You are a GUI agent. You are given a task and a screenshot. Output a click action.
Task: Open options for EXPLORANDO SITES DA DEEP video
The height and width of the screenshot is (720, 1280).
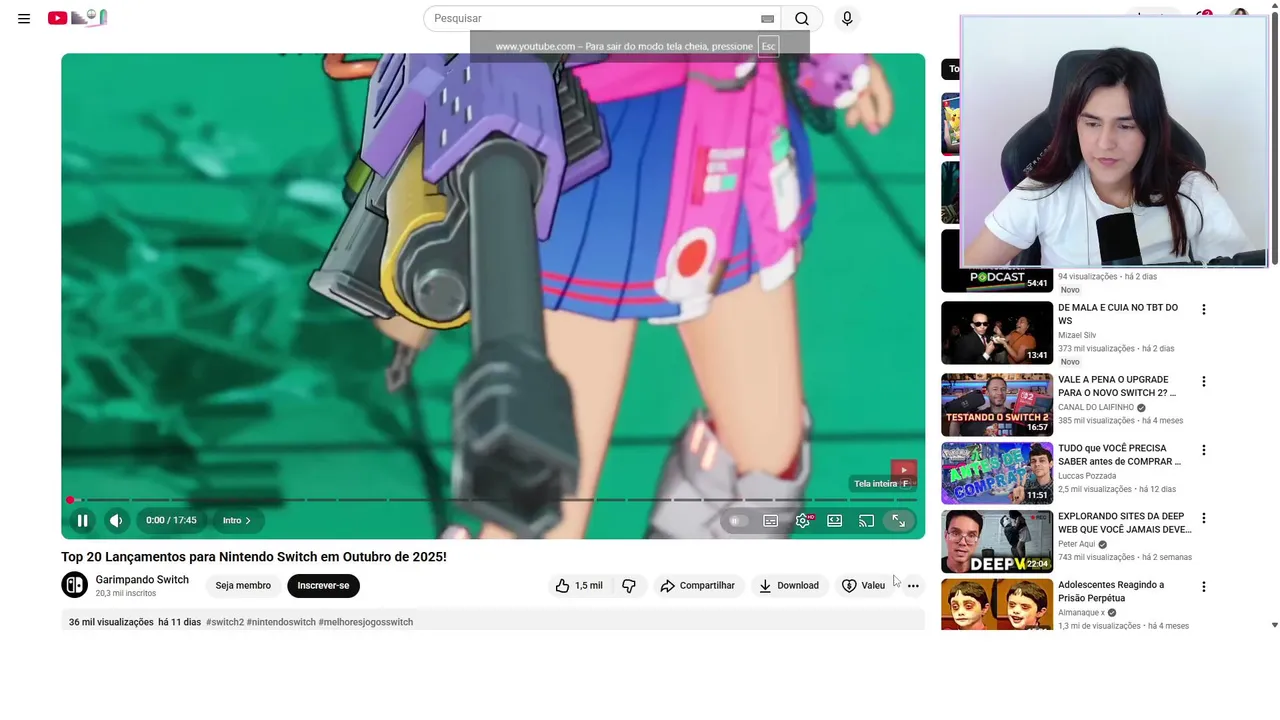(x=1204, y=518)
